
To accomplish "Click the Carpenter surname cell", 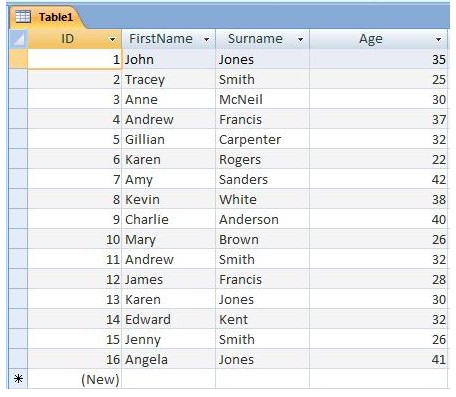I will click(263, 139).
